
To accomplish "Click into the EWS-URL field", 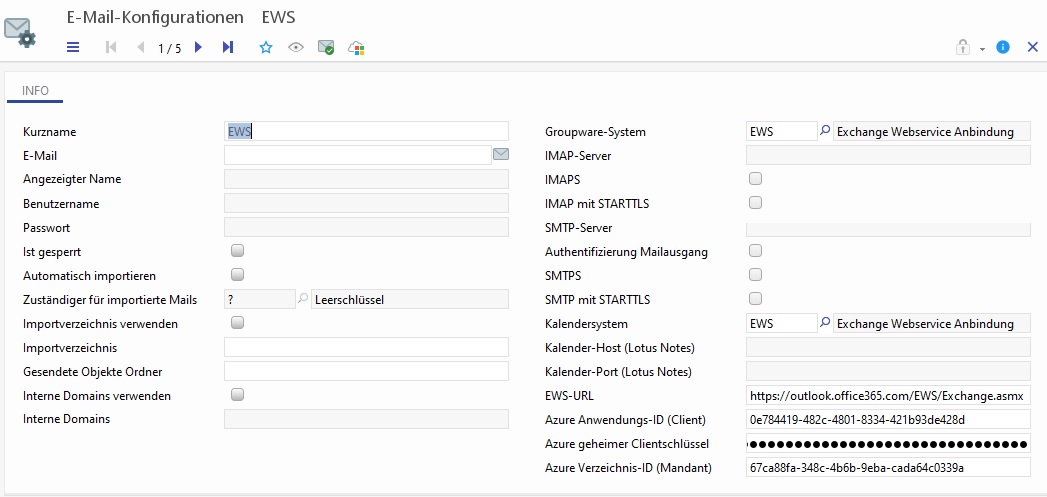I will pyautogui.click(x=888, y=395).
